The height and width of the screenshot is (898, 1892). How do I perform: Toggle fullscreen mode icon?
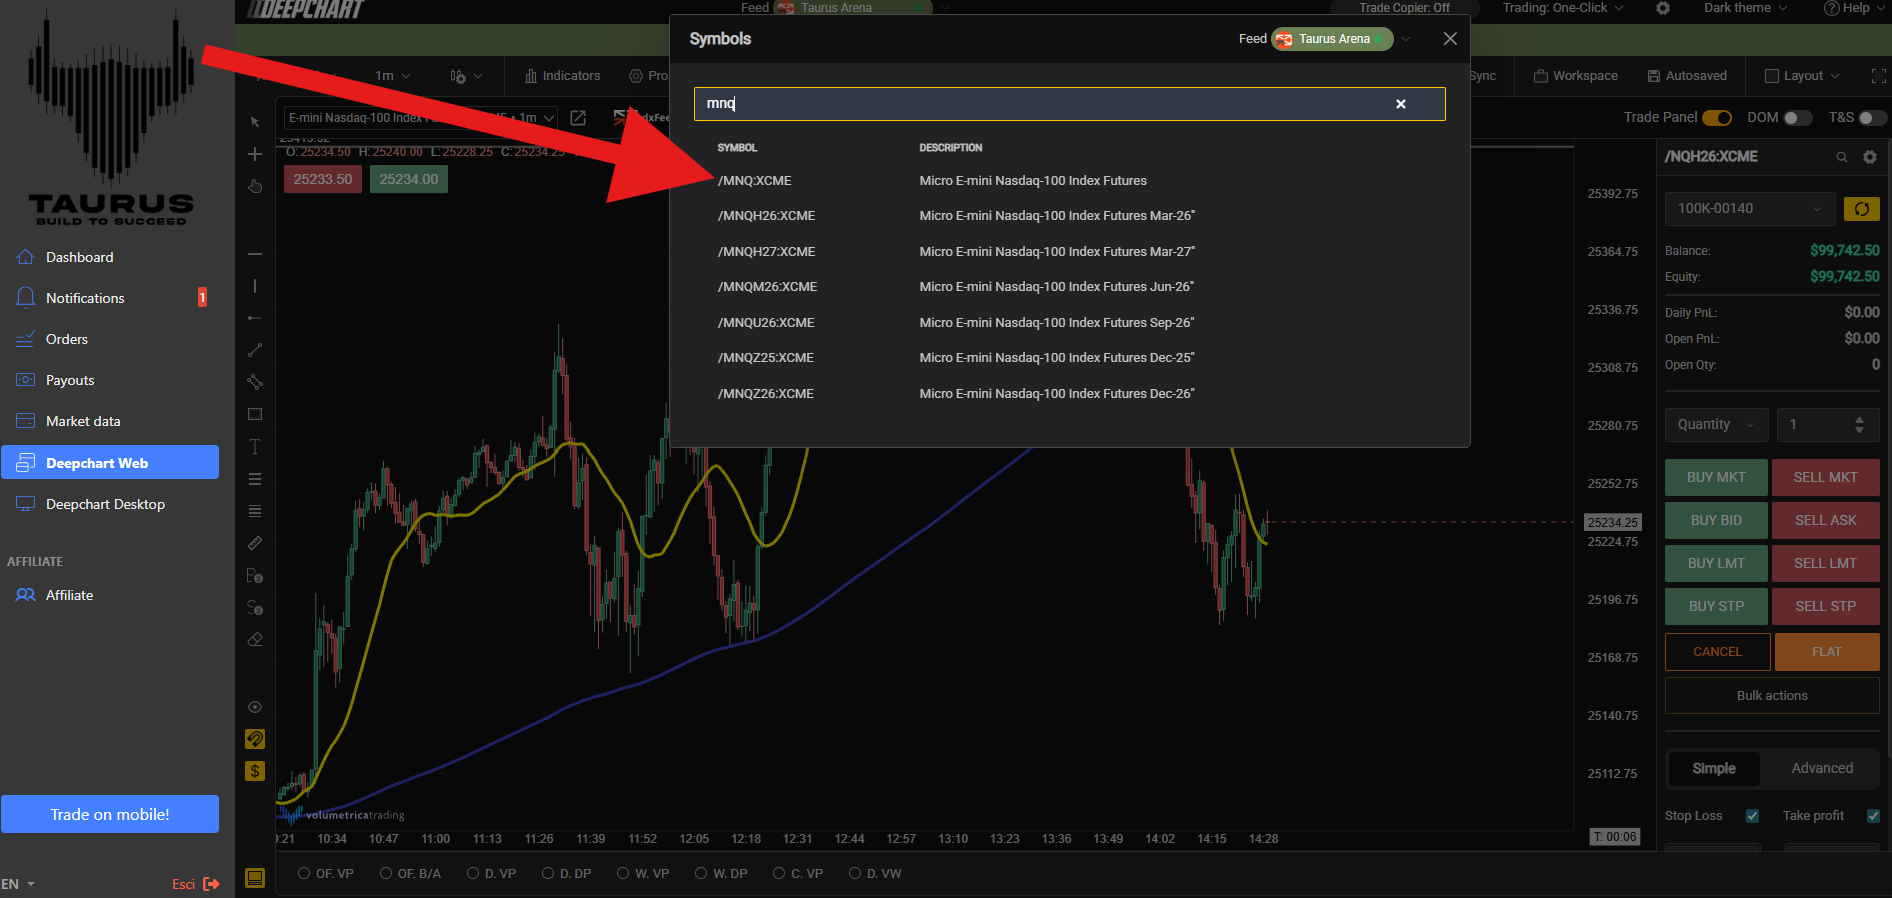(x=1878, y=76)
